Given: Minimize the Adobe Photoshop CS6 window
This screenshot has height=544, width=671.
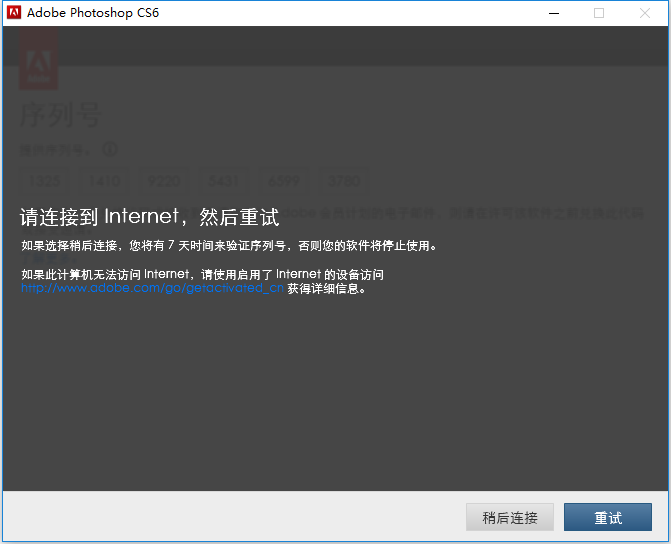Looking at the screenshot, I should 554,13.
